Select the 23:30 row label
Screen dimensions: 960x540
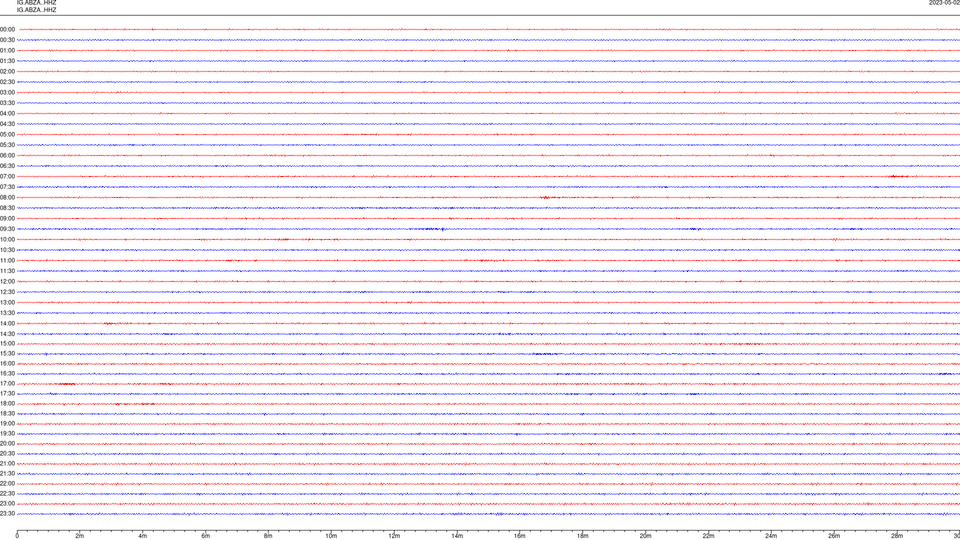[x=7, y=514]
